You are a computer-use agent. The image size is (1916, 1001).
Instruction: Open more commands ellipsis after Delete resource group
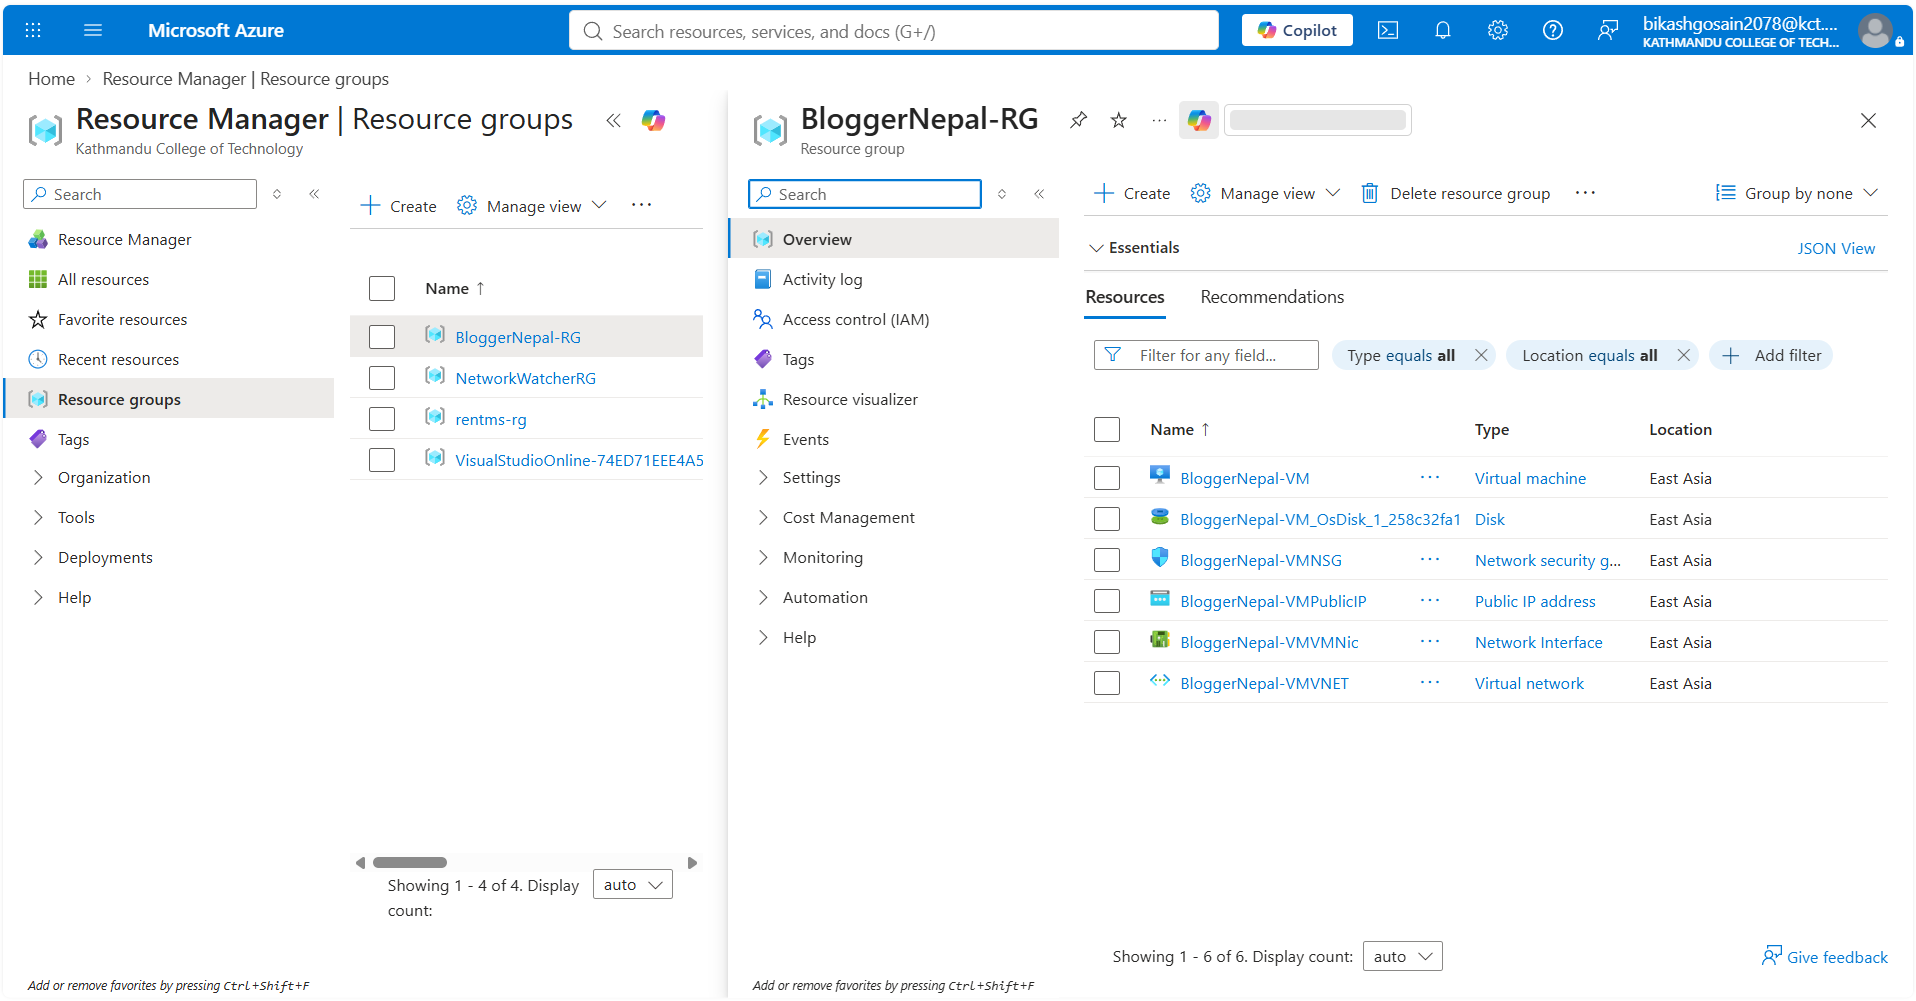(x=1585, y=193)
